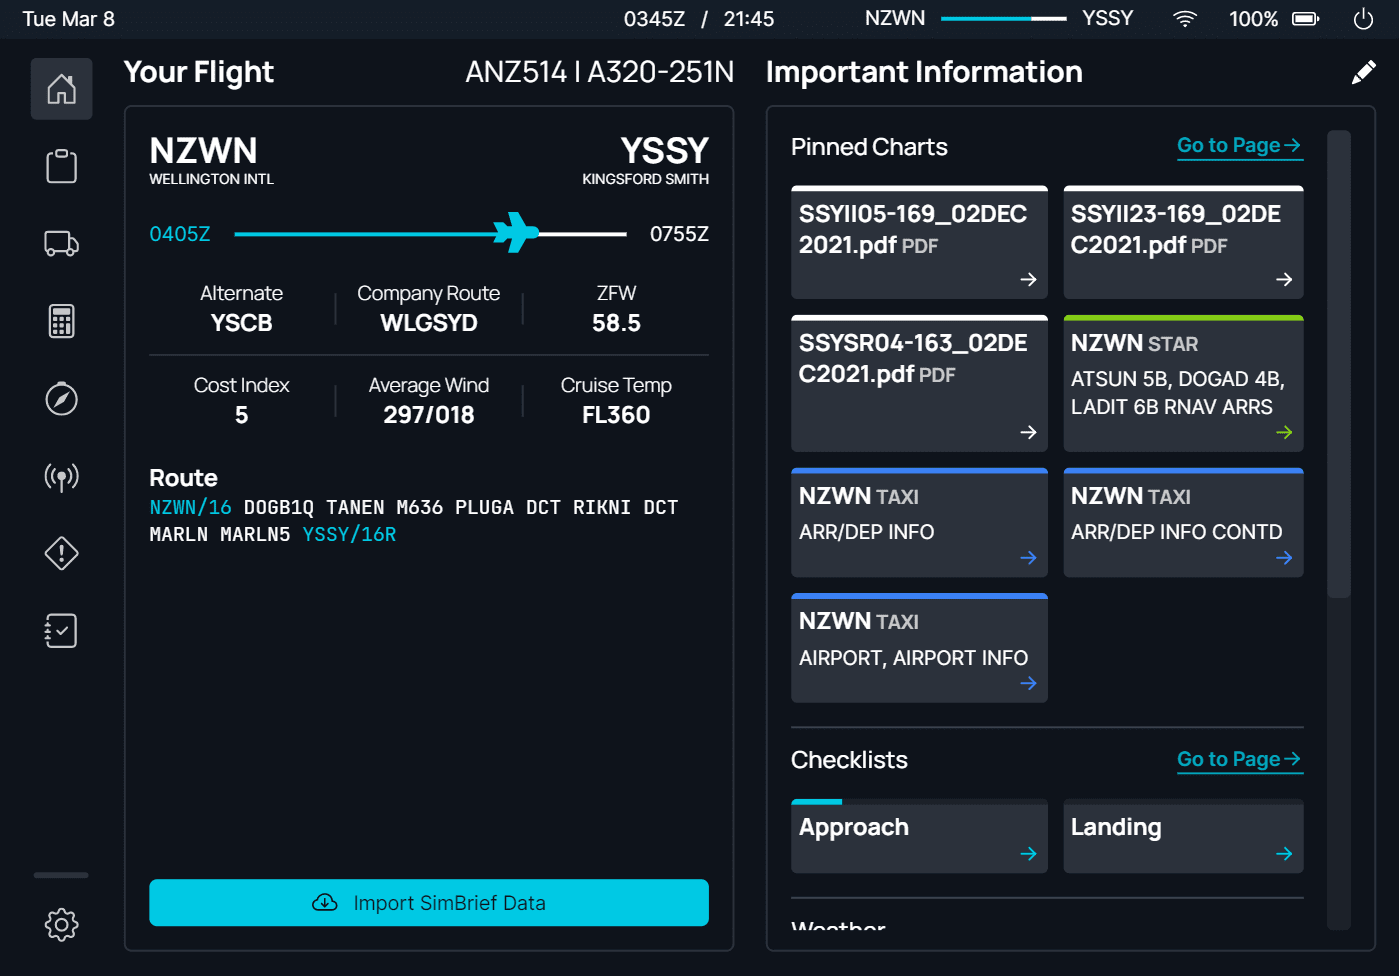Click arrow on SSYII05-169_02DEC2021.pdf card
1399x976 pixels.
[1028, 280]
